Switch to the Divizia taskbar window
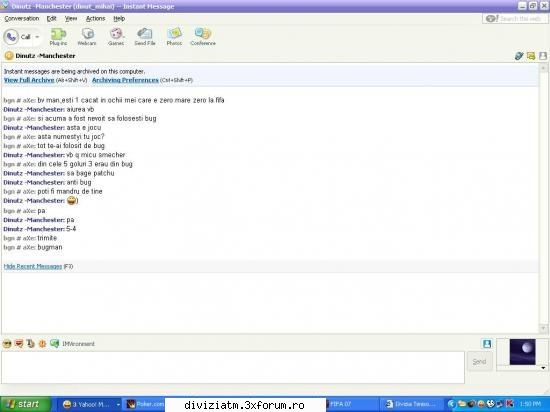Image resolution: width=550 pixels, height=412 pixels. pyautogui.click(x=411, y=404)
